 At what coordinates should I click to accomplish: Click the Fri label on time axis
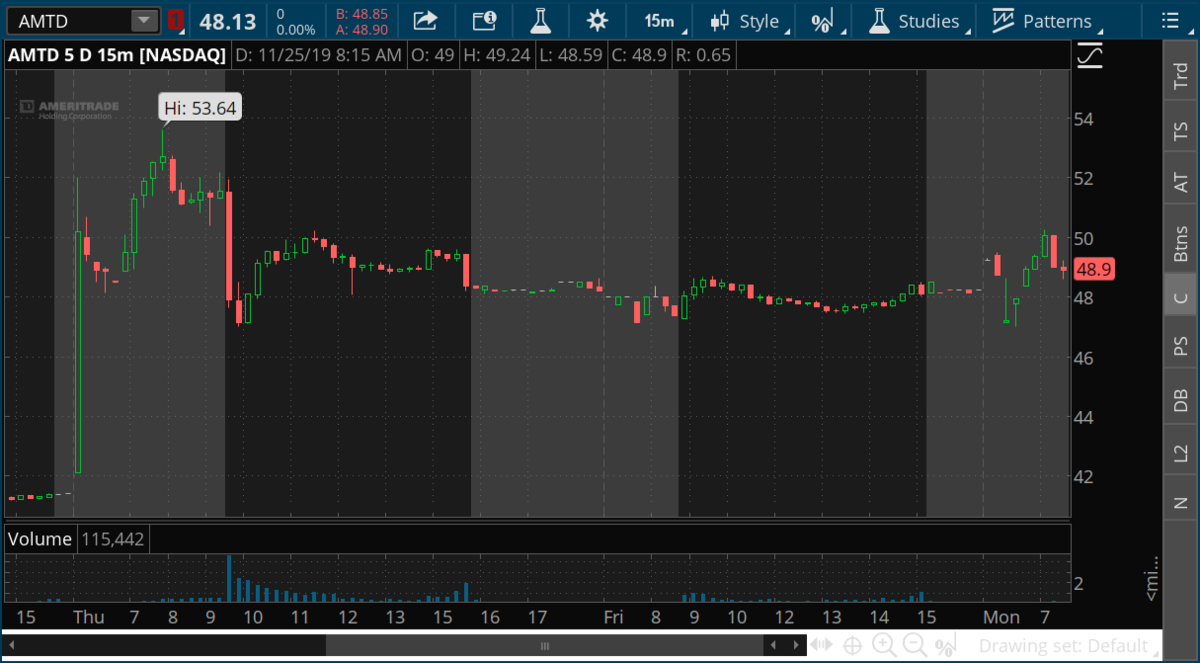pos(613,618)
